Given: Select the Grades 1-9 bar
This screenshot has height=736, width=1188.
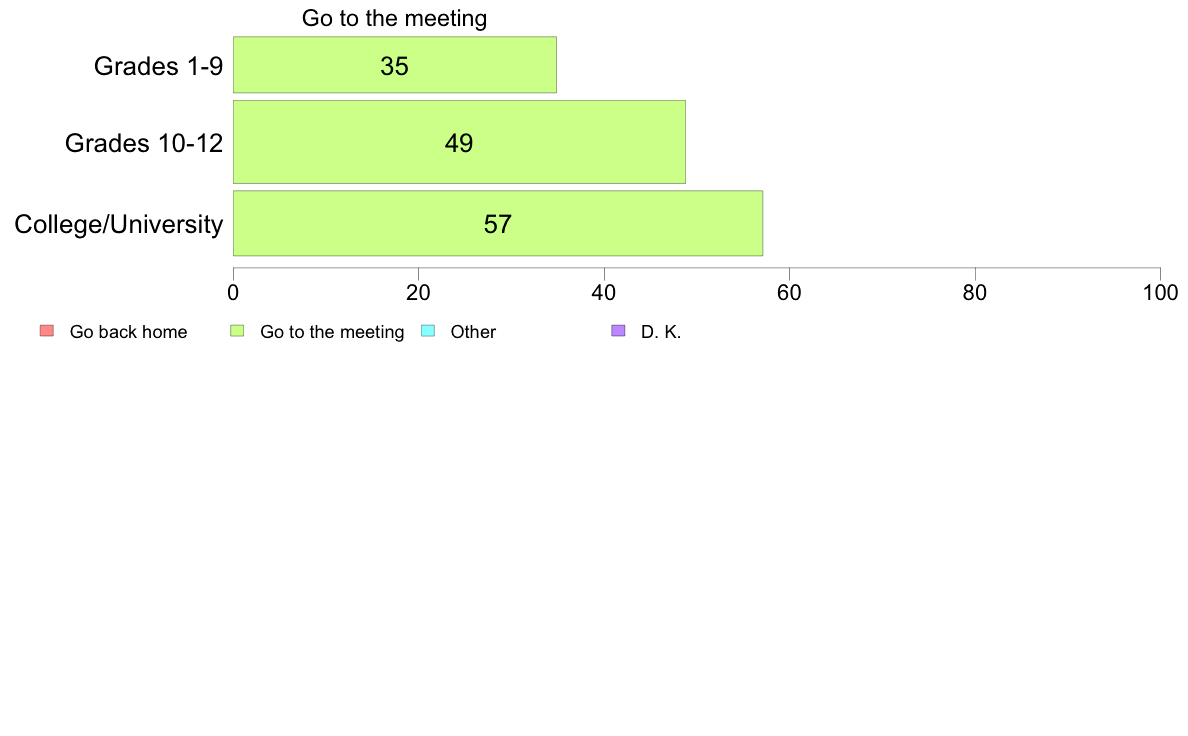Looking at the screenshot, I should click(395, 65).
